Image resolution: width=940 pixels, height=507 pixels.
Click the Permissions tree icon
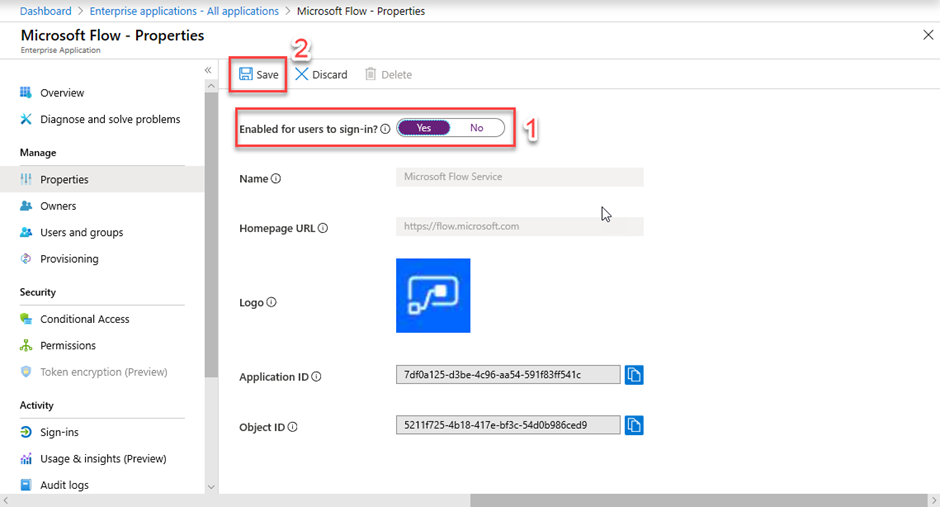point(26,345)
